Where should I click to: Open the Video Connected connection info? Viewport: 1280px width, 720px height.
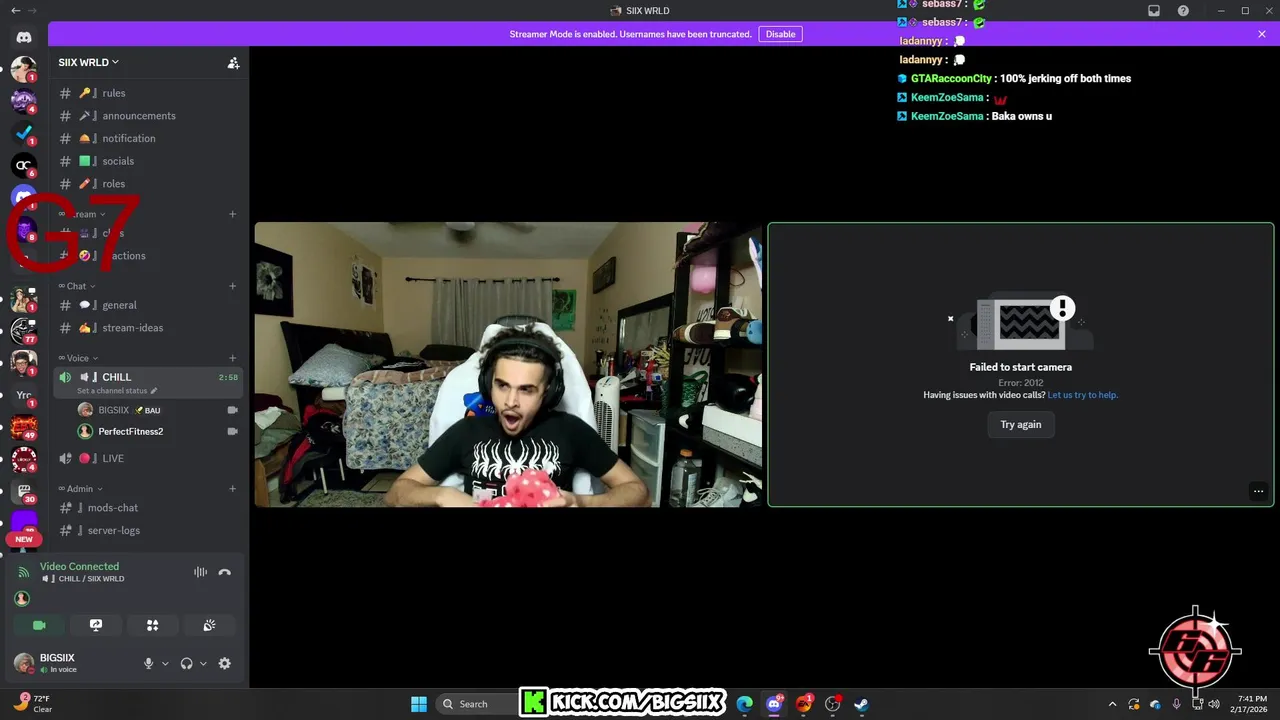click(x=79, y=567)
